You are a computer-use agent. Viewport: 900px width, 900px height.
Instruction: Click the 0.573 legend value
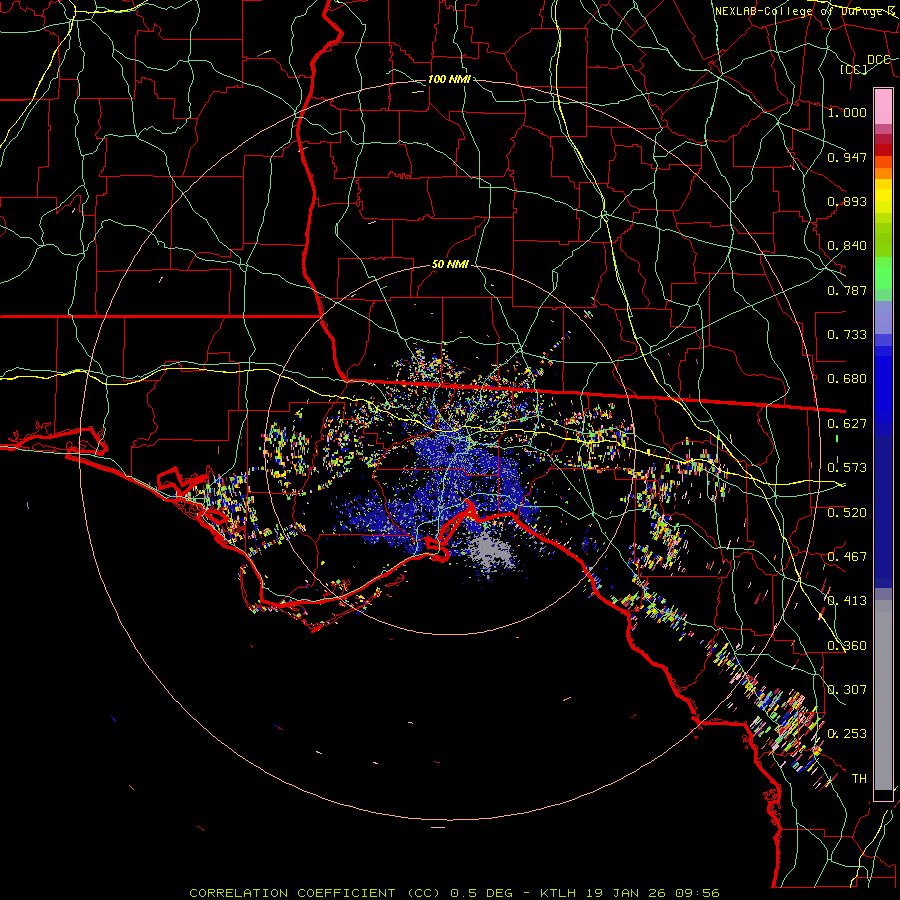pyautogui.click(x=847, y=468)
